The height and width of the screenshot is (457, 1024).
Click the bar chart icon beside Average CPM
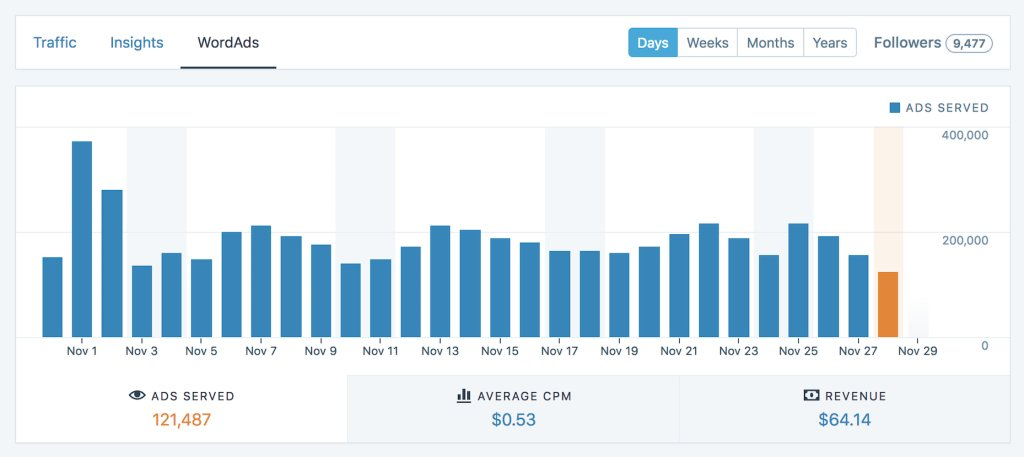coord(464,395)
